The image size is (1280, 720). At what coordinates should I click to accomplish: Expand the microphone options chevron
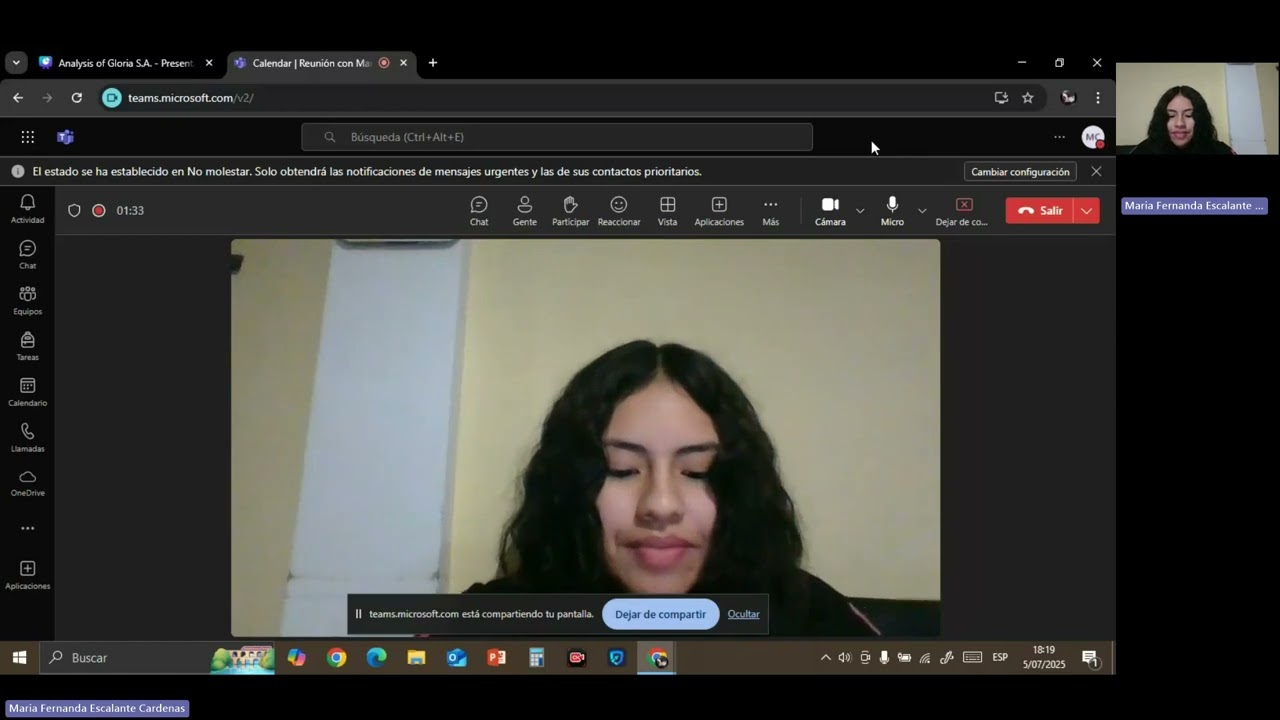point(922,211)
